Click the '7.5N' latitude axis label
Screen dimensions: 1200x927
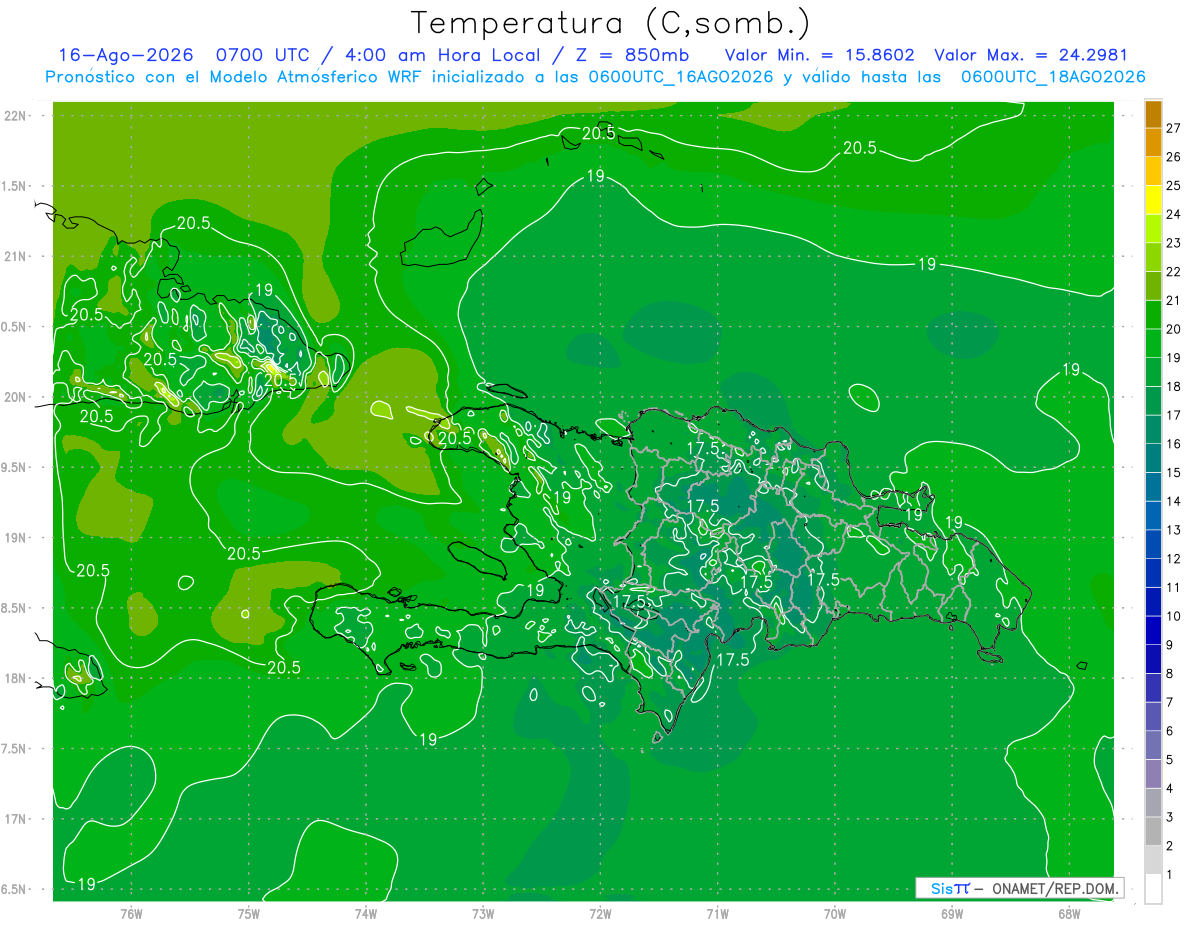(x=15, y=749)
